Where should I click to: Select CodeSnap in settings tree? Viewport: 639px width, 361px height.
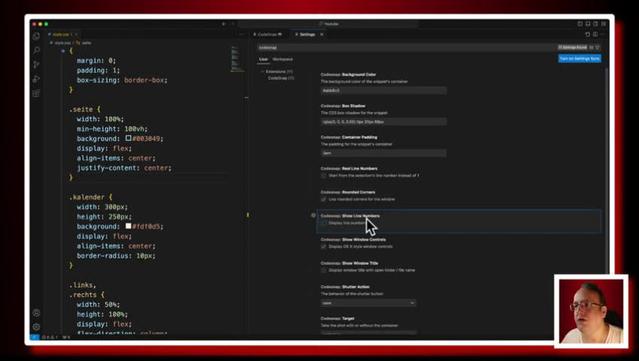coord(280,78)
